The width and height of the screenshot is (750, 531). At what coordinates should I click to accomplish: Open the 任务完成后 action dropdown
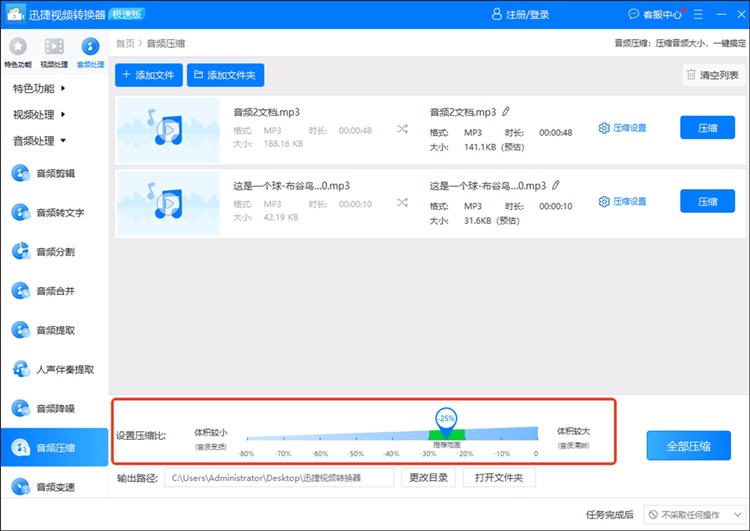coord(694,515)
